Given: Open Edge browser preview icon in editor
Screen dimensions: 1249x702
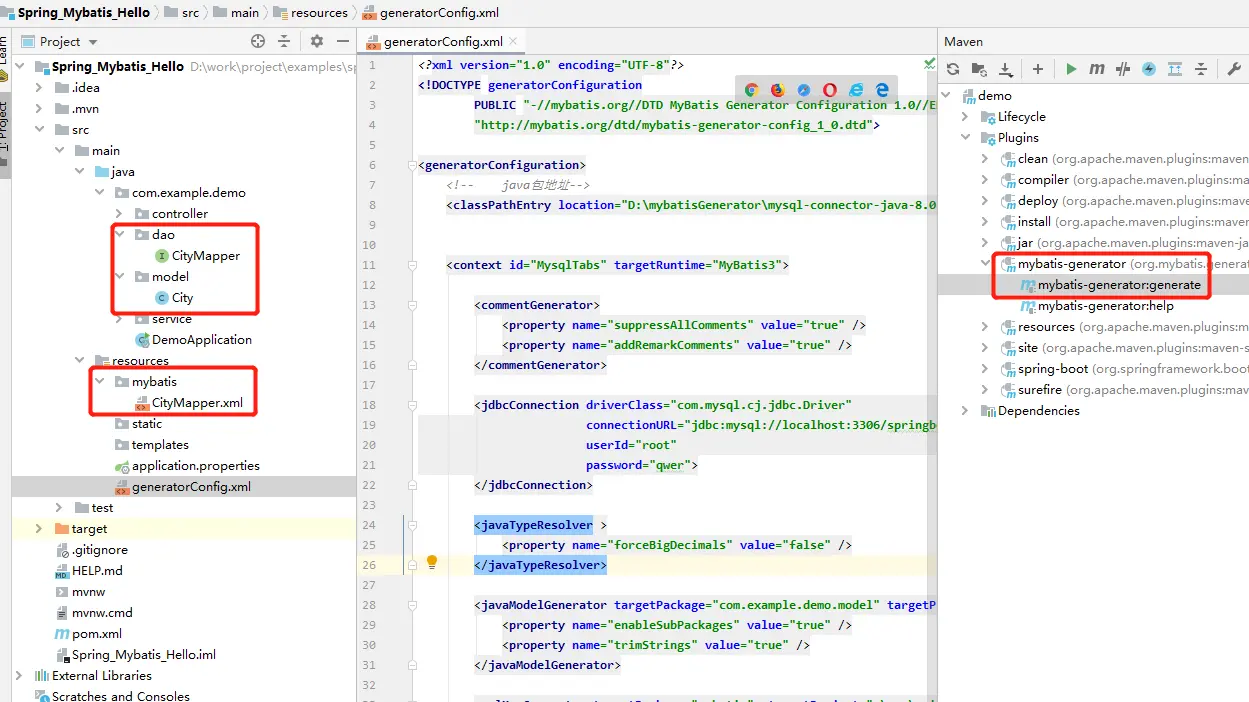Looking at the screenshot, I should tap(882, 90).
